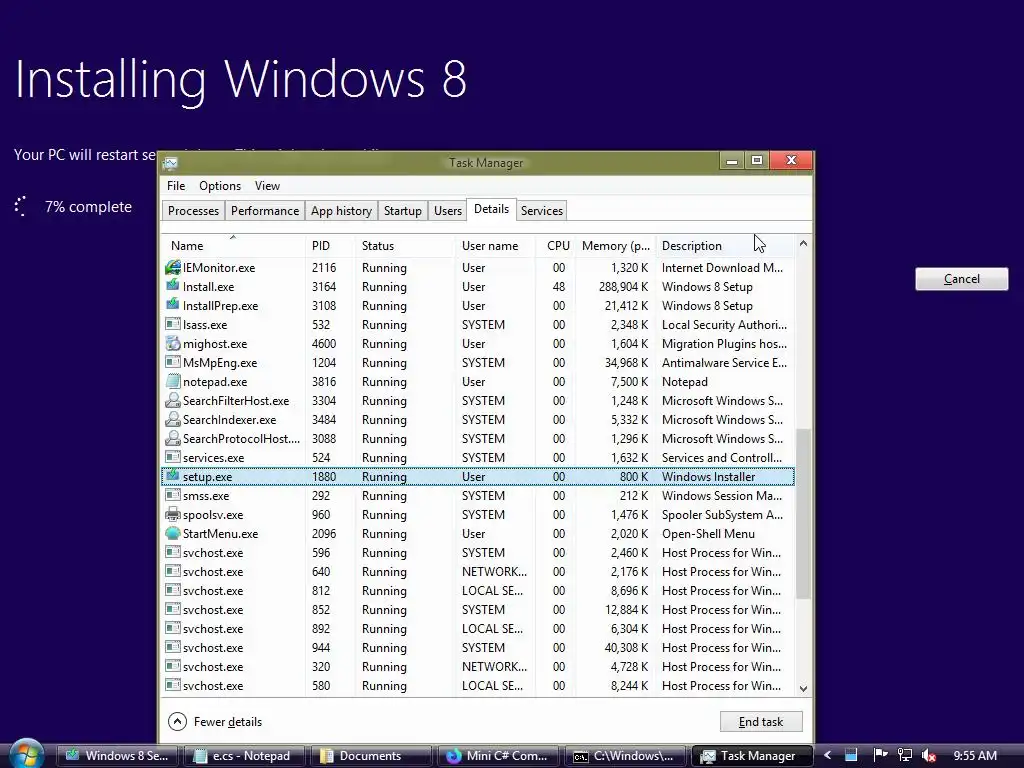This screenshot has width=1024, height=768.
Task: Open the View menu
Action: [267, 186]
